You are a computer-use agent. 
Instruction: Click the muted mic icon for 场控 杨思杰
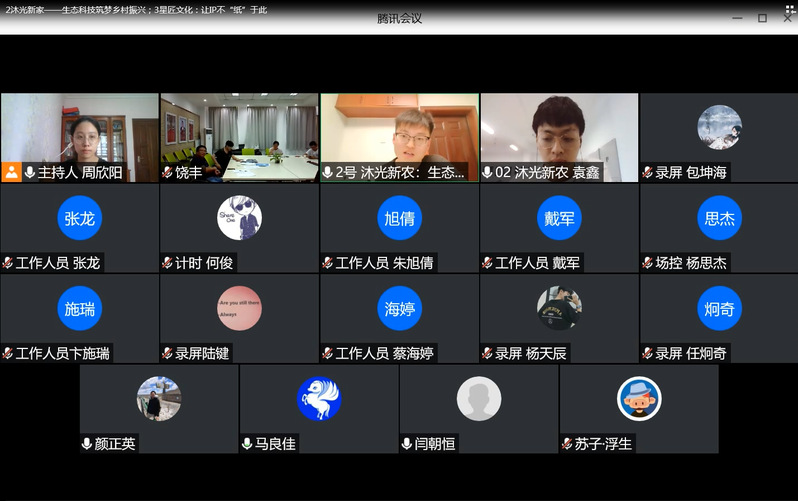[x=647, y=263]
